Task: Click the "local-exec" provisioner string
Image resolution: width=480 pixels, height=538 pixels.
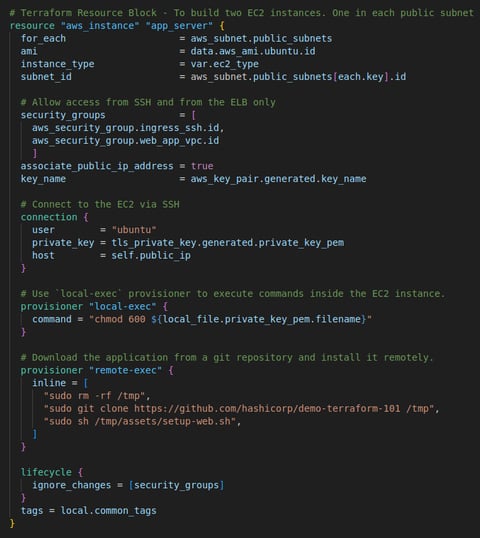Action: [122, 306]
